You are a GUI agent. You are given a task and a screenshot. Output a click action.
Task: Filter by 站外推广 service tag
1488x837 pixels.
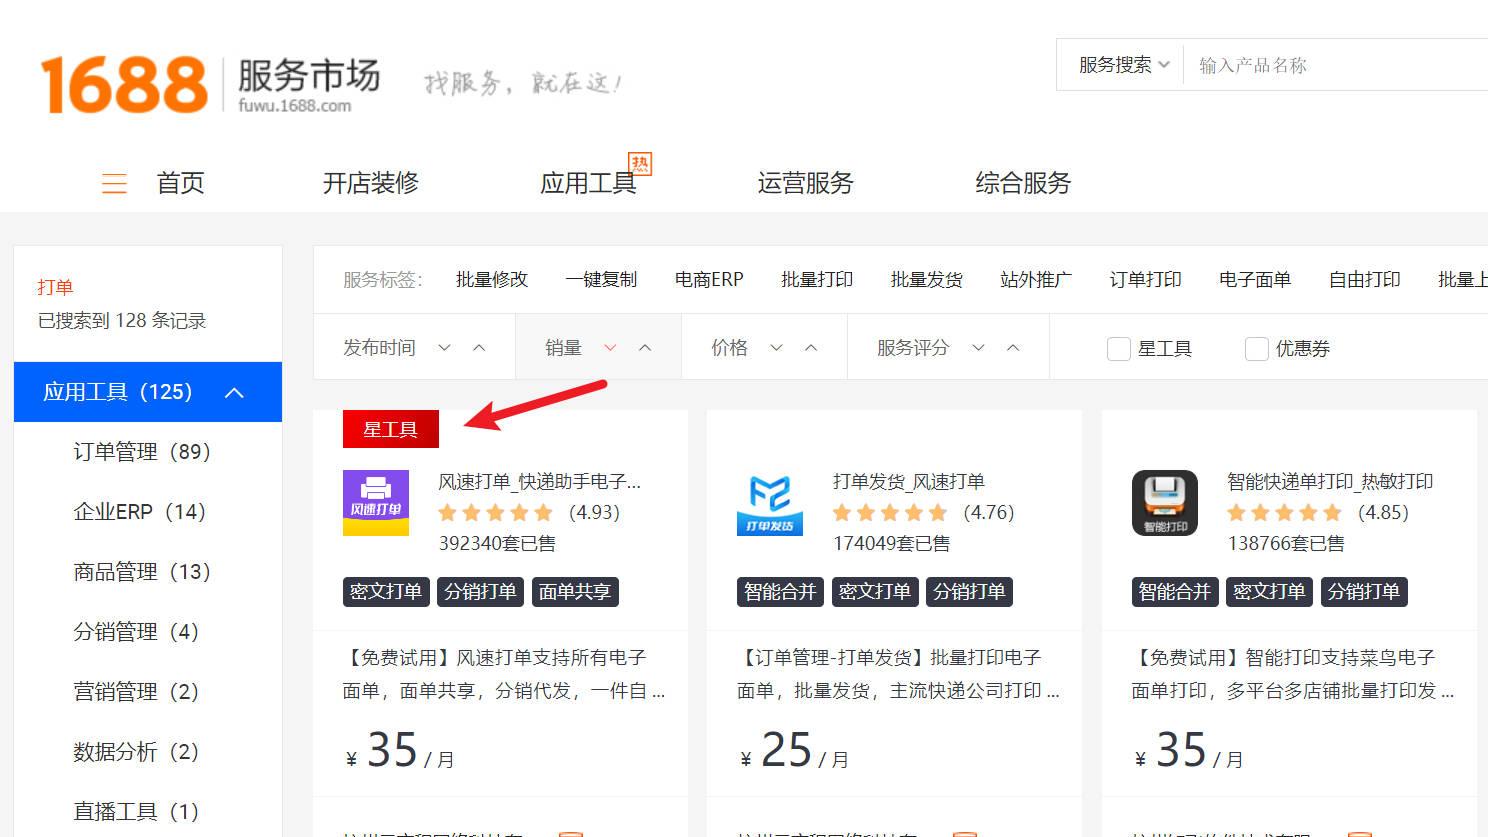pyautogui.click(x=1036, y=280)
